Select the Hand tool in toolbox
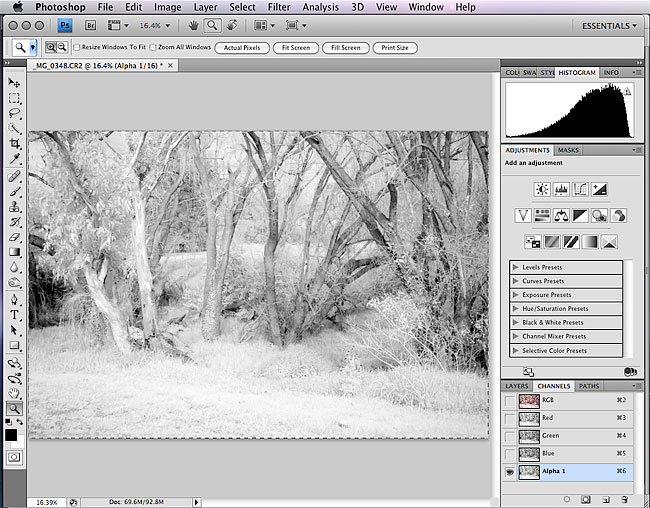The image size is (650, 508). point(14,393)
